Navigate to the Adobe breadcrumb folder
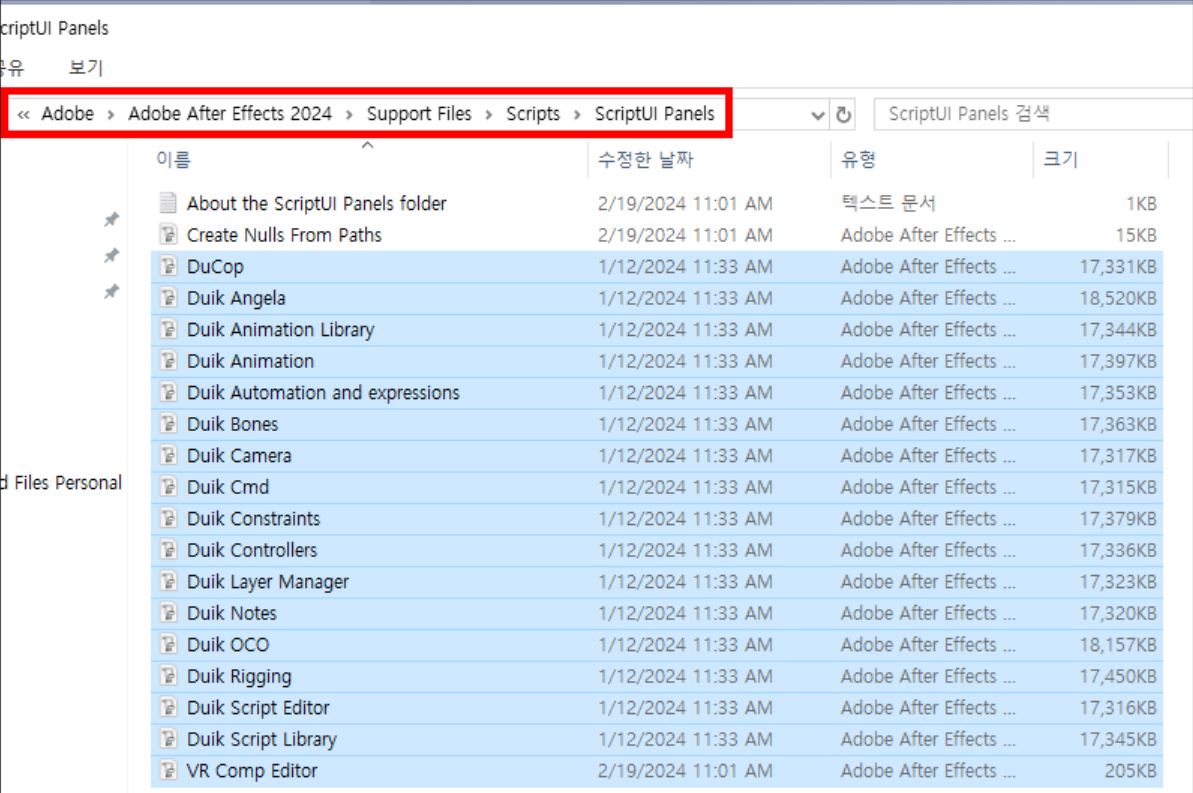The image size is (1193, 793). (68, 113)
